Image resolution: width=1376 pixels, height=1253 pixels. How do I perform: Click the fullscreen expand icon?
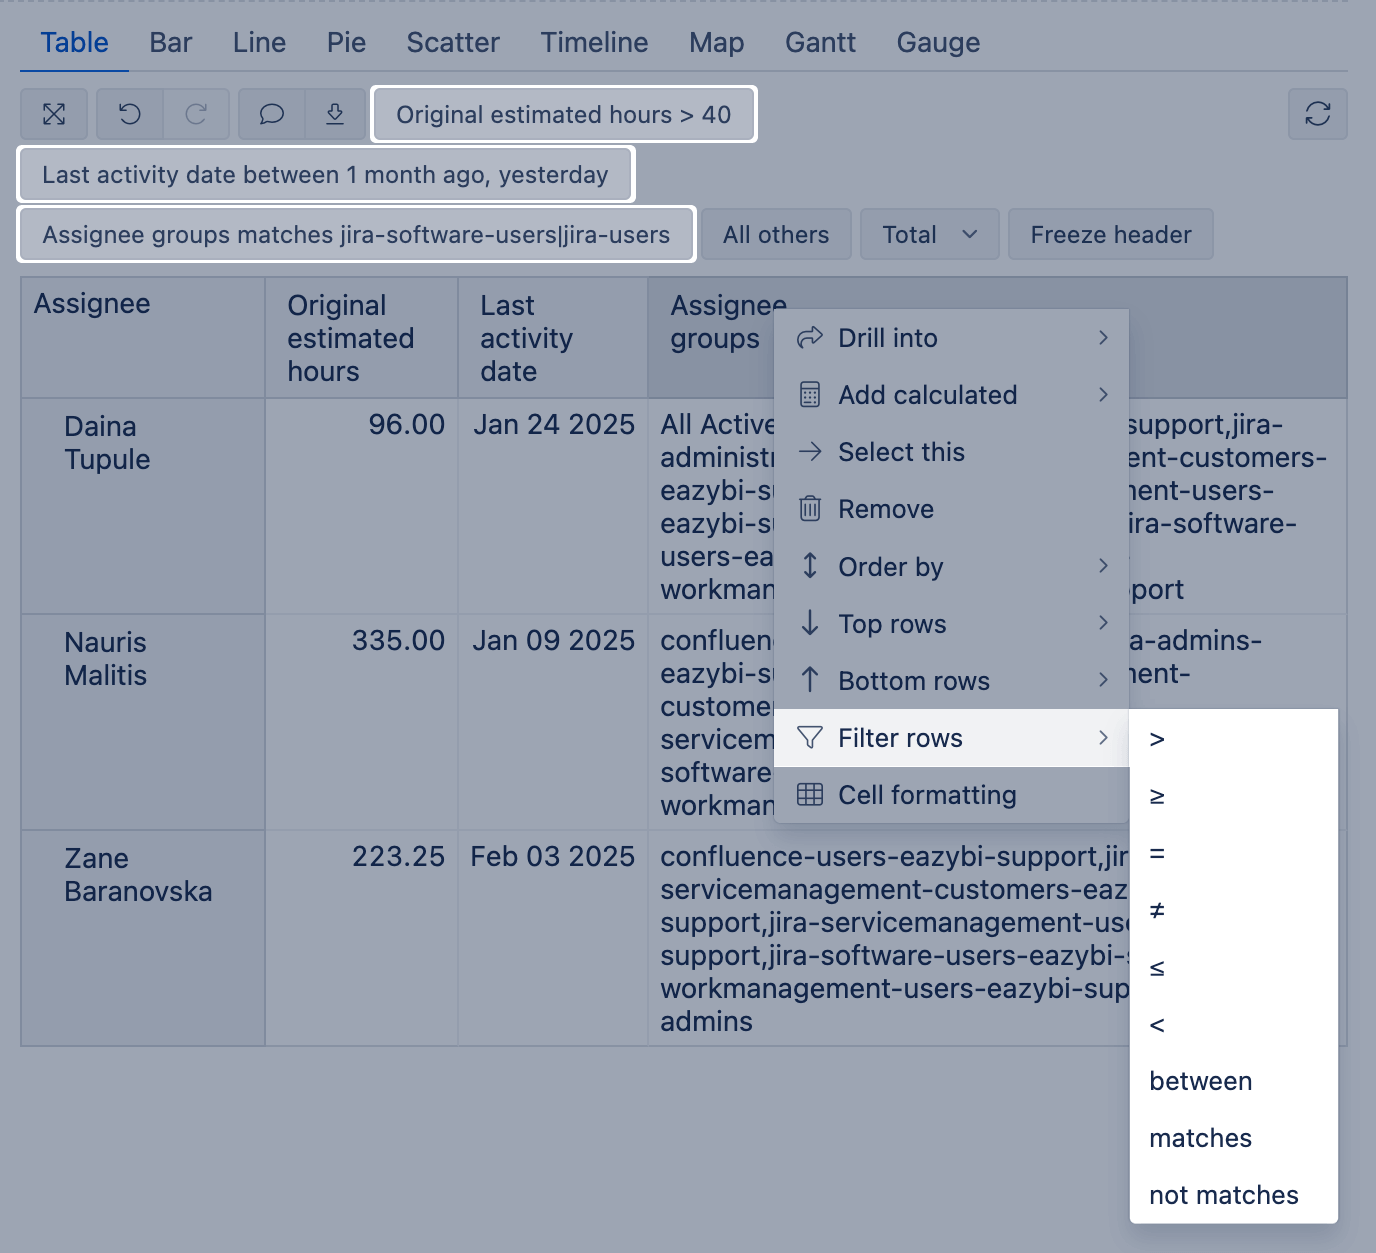pyautogui.click(x=54, y=114)
